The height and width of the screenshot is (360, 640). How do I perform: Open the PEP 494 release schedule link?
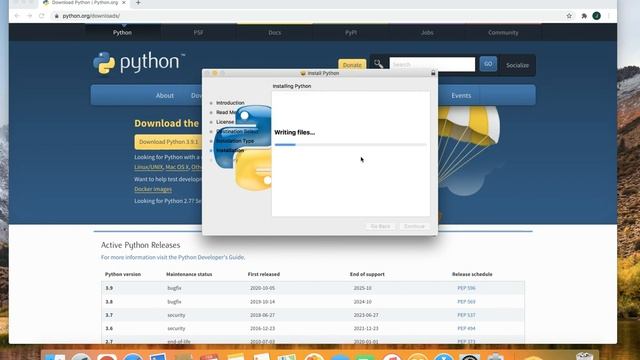point(466,329)
